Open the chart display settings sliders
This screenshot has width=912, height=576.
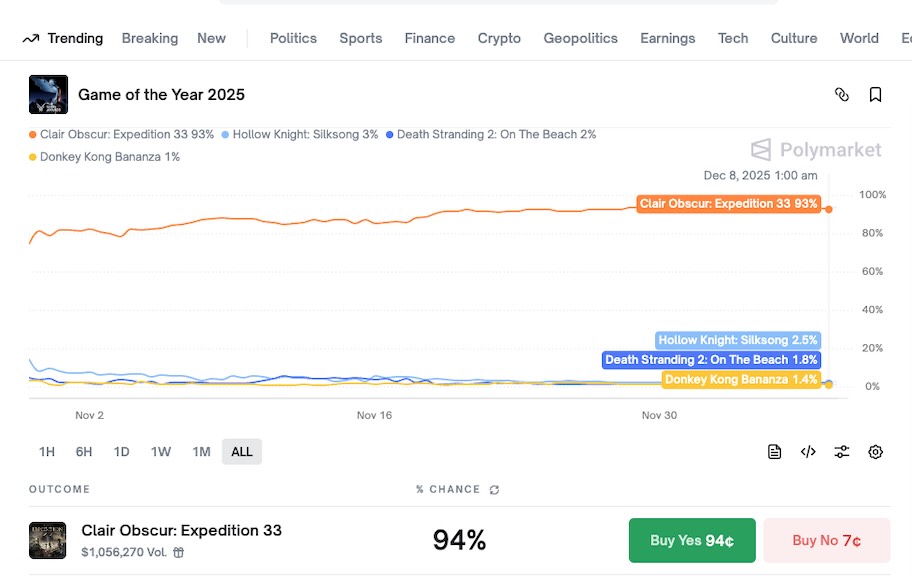click(x=842, y=452)
